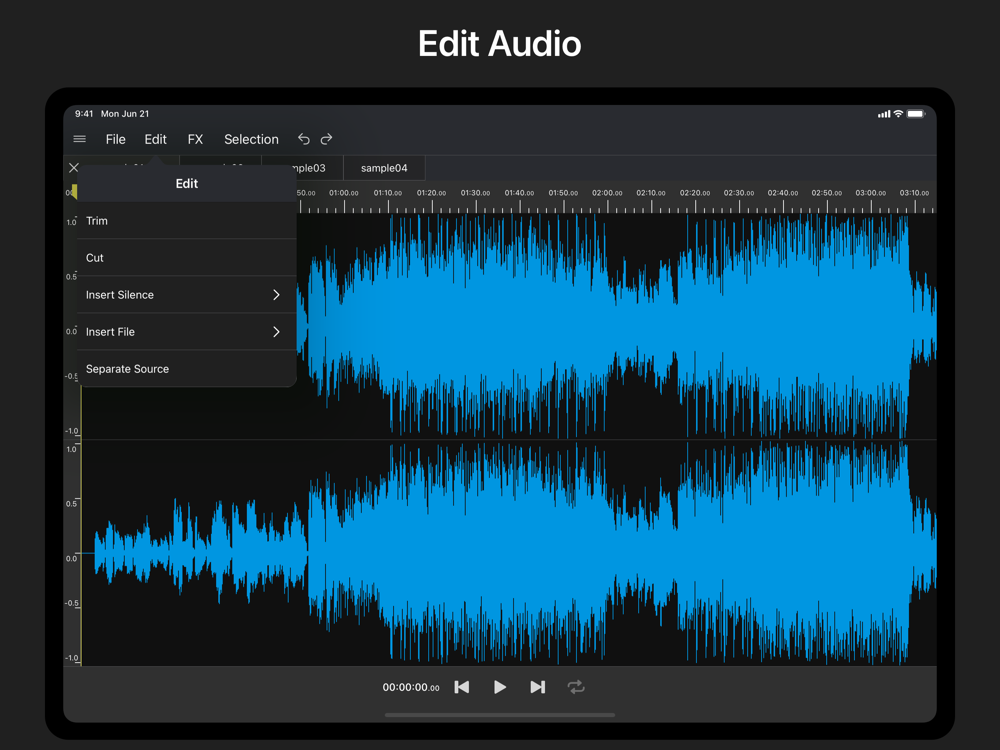Click the undo arrow icon
Viewport: 1000px width, 750px height.
coord(304,139)
